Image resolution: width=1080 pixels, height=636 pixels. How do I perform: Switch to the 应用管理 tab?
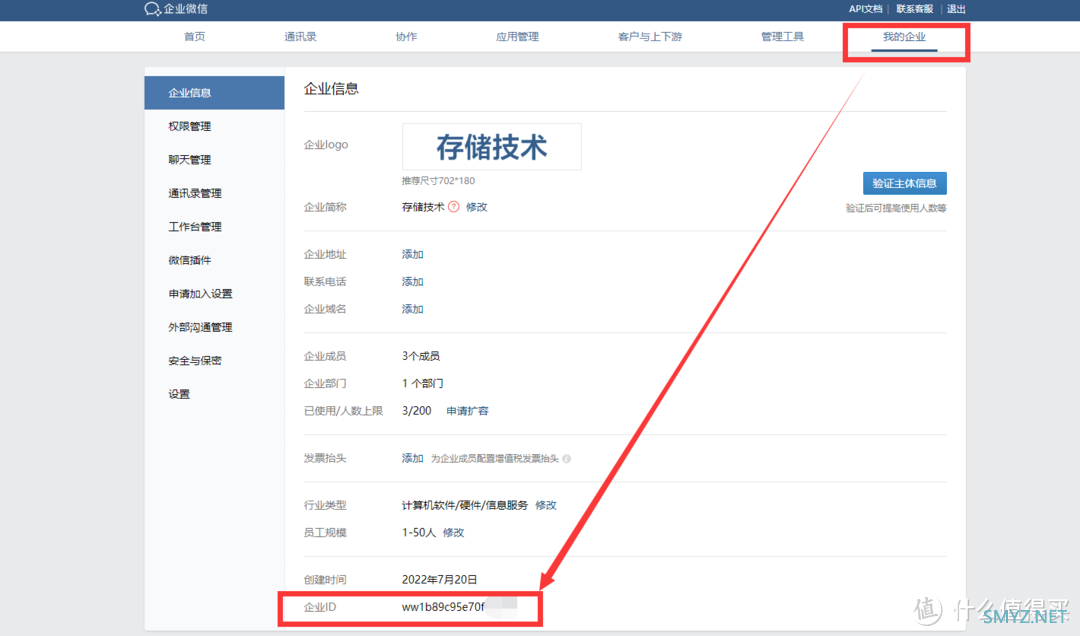[x=517, y=36]
